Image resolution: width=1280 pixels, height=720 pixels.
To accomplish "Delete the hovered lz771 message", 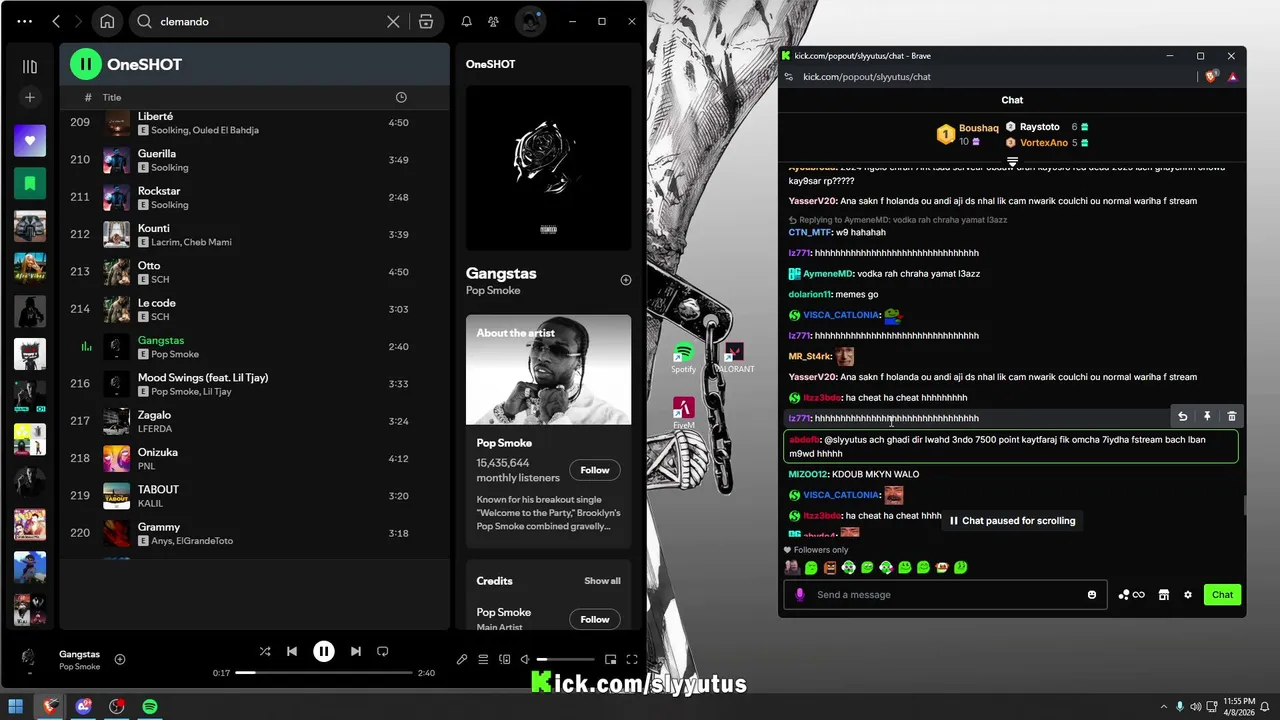I will coord(1231,417).
